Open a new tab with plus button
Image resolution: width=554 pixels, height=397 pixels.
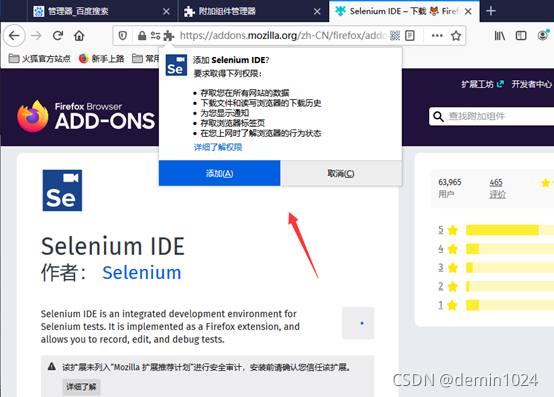coord(490,11)
